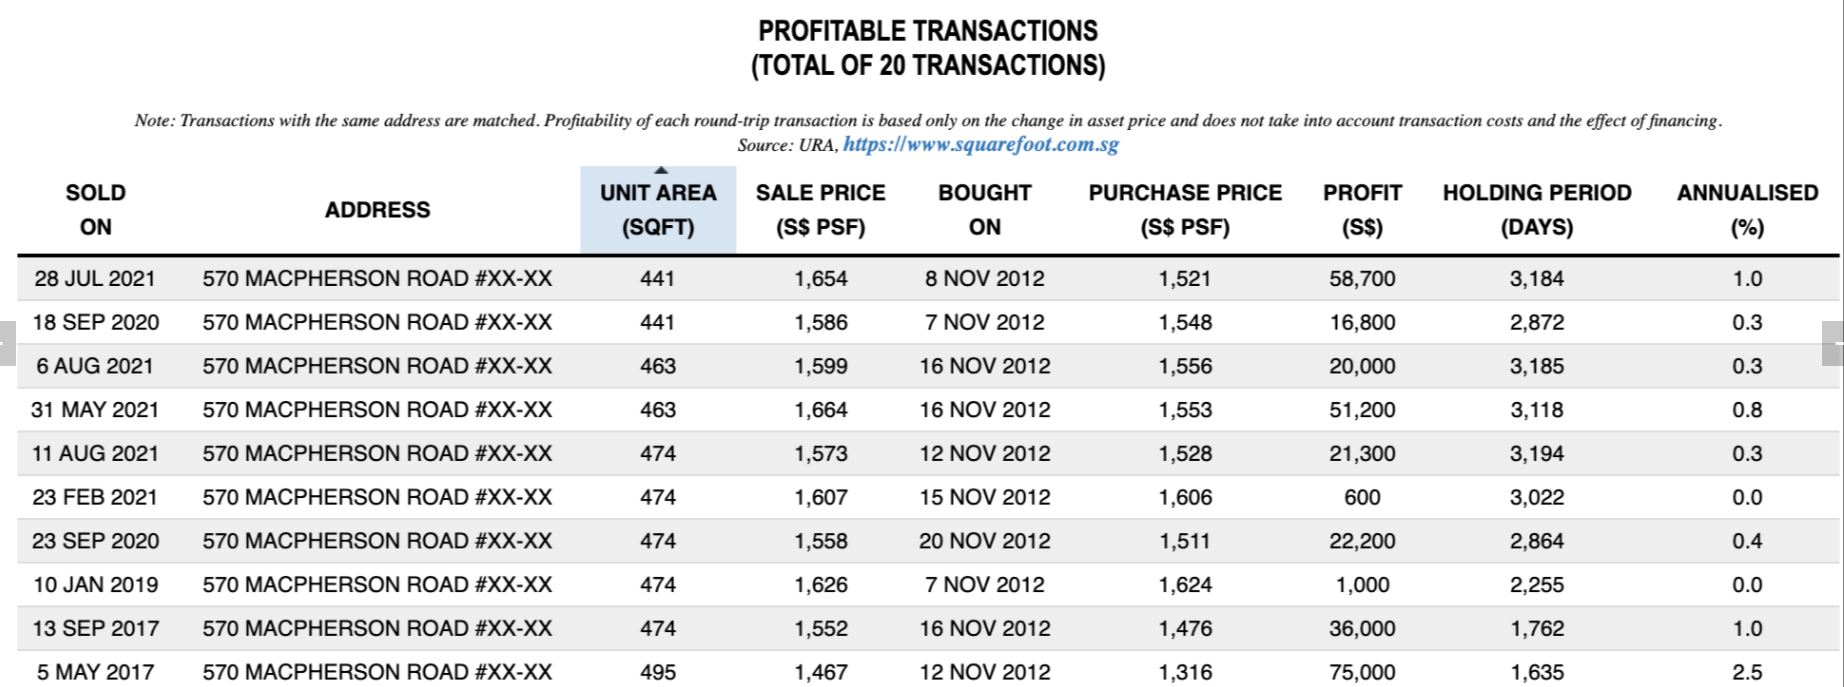
Task: Click the Unit Area (SQFT) column header
Action: 658,210
